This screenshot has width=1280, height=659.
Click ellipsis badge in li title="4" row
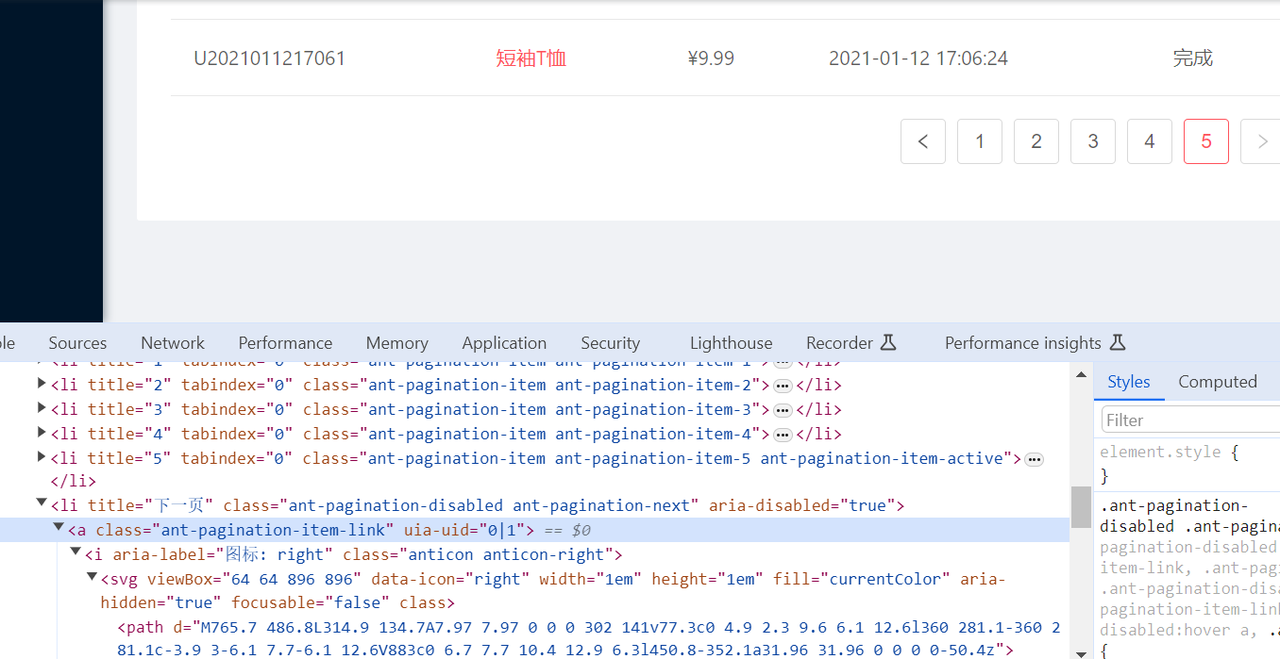tap(783, 434)
